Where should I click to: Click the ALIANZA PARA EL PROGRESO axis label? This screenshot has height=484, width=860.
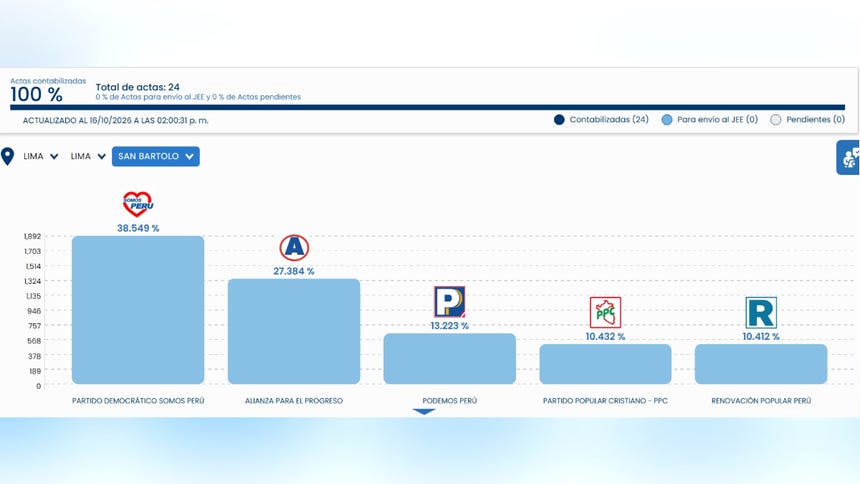click(294, 401)
